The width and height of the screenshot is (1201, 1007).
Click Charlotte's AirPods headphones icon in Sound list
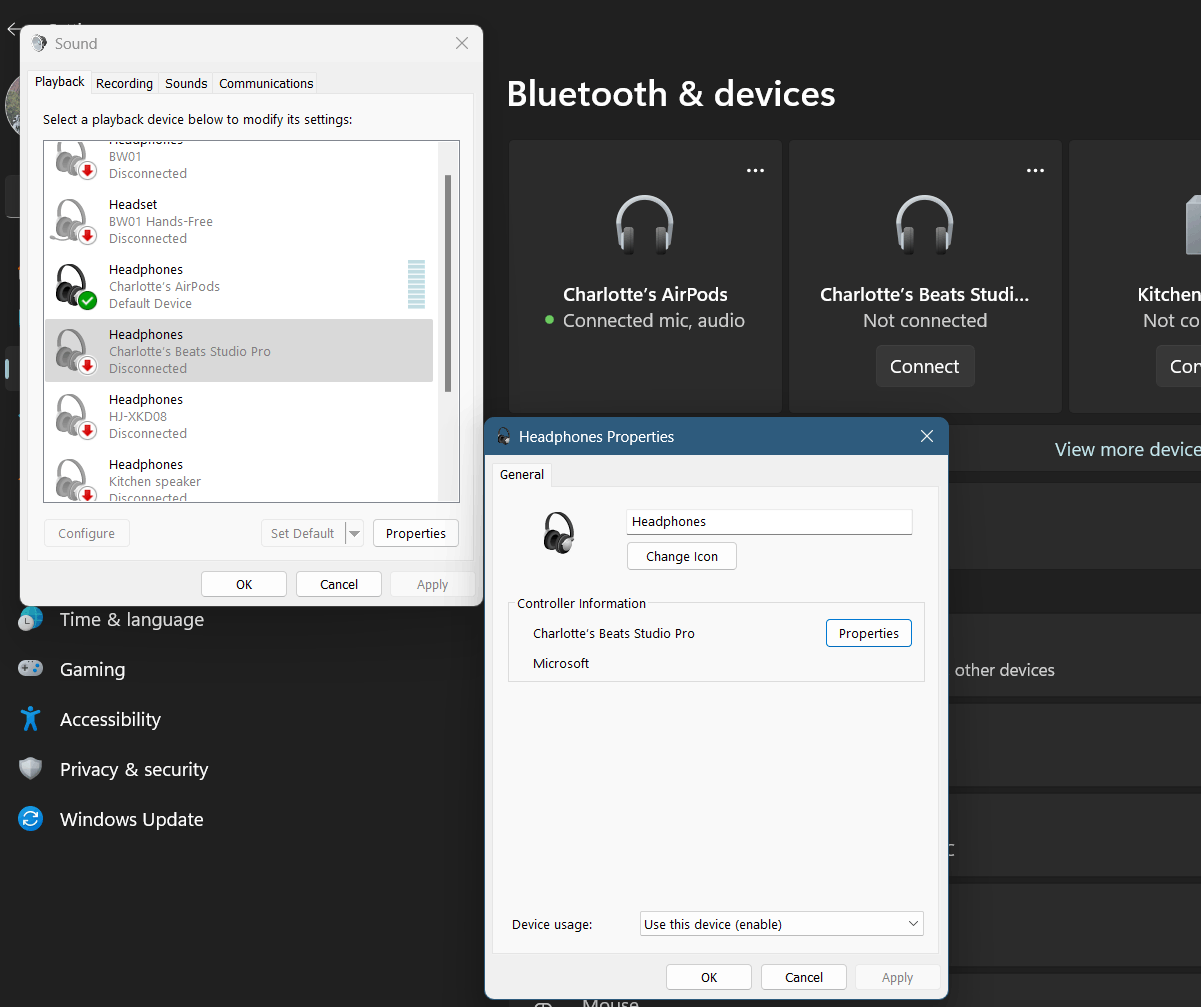click(x=74, y=287)
